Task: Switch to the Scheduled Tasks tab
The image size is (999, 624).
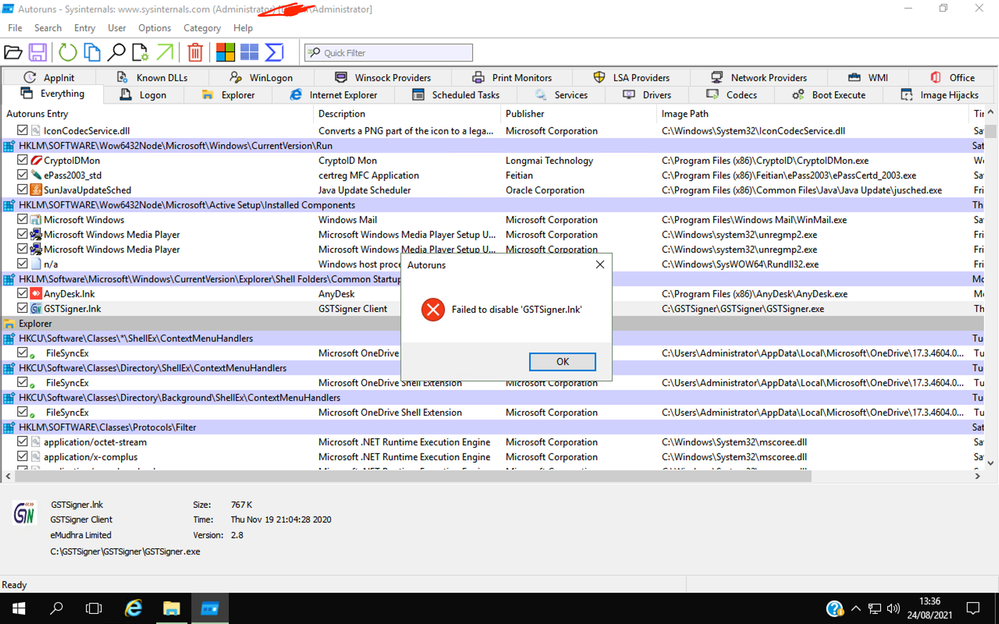Action: pos(456,95)
